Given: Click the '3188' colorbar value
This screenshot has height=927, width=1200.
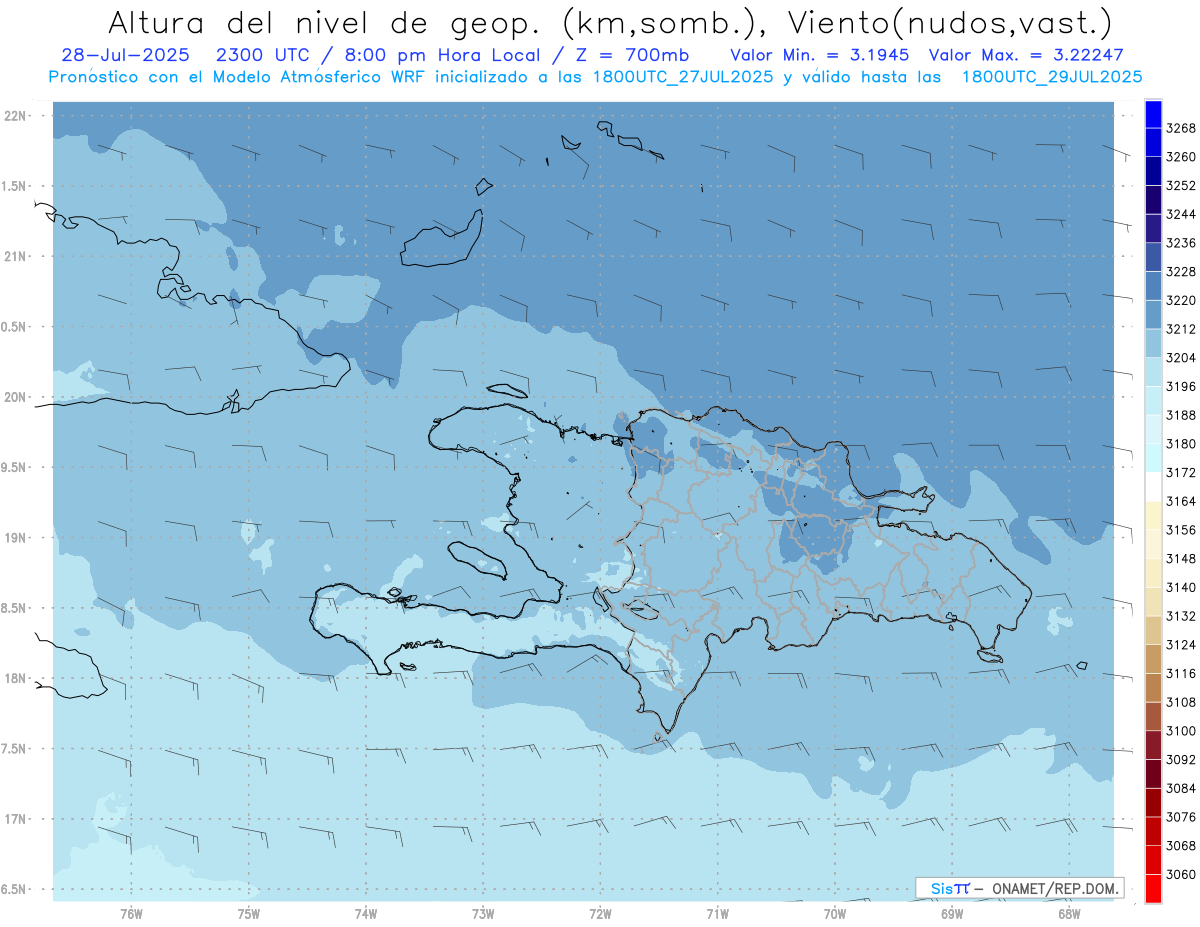Looking at the screenshot, I should [1180, 415].
